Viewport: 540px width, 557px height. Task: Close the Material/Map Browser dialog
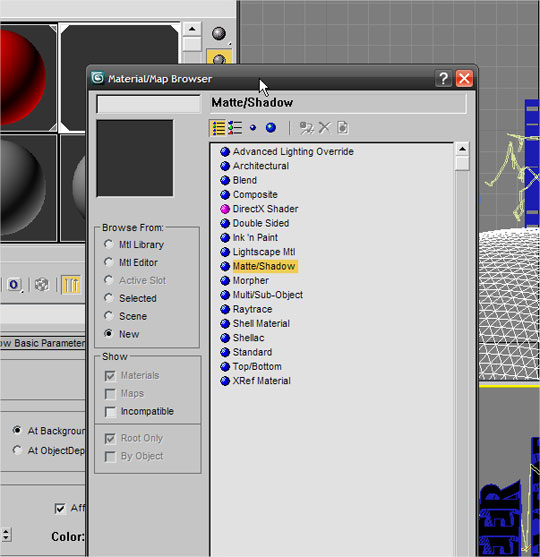[464, 78]
